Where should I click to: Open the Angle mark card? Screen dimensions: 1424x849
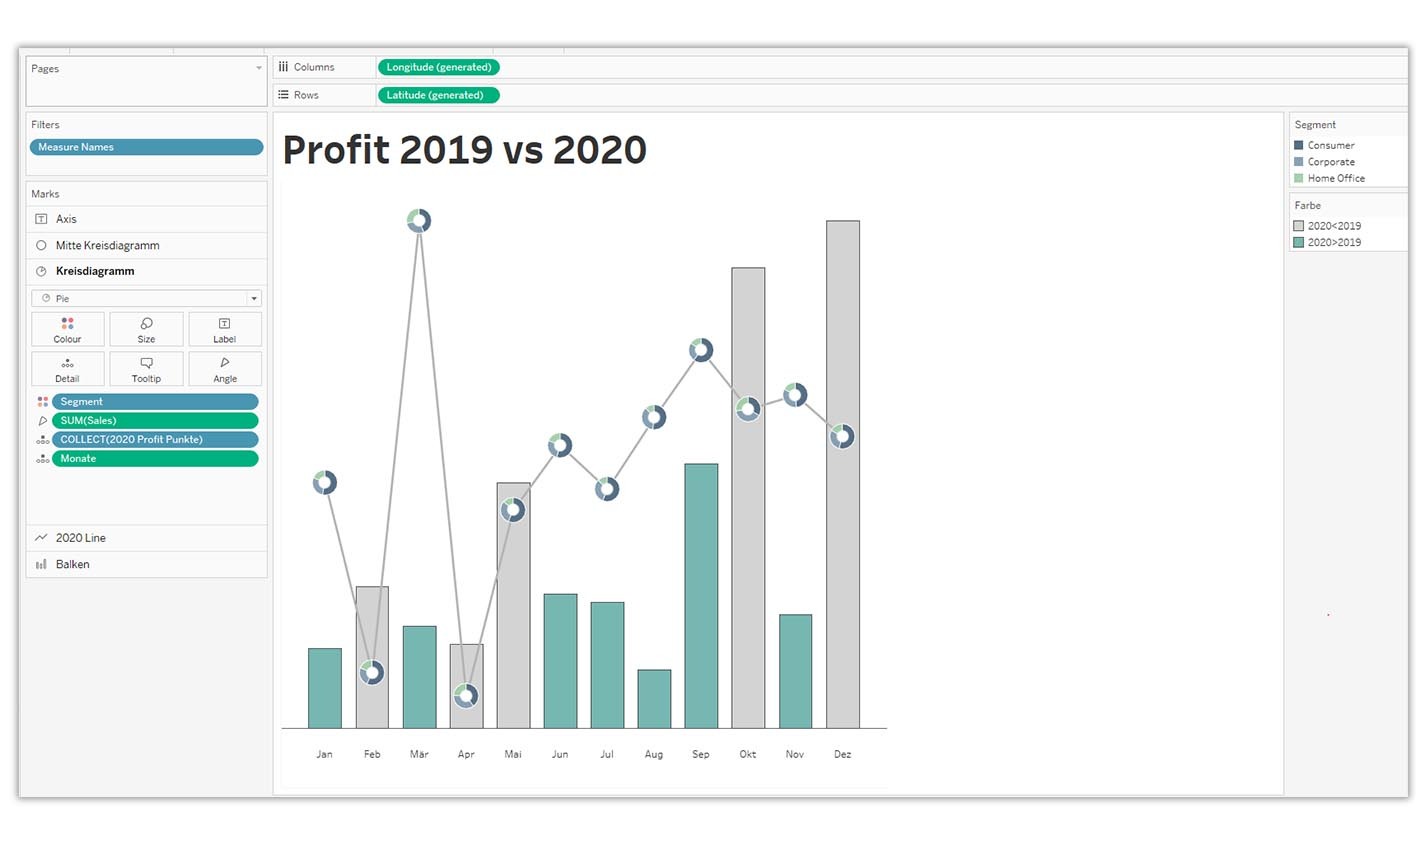pos(225,369)
